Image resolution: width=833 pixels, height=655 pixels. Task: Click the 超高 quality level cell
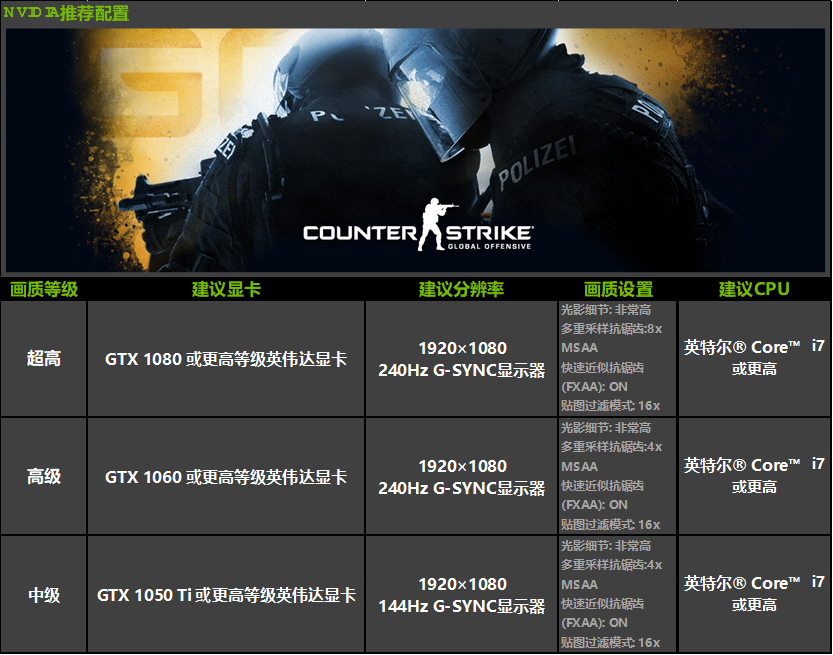tap(44, 359)
